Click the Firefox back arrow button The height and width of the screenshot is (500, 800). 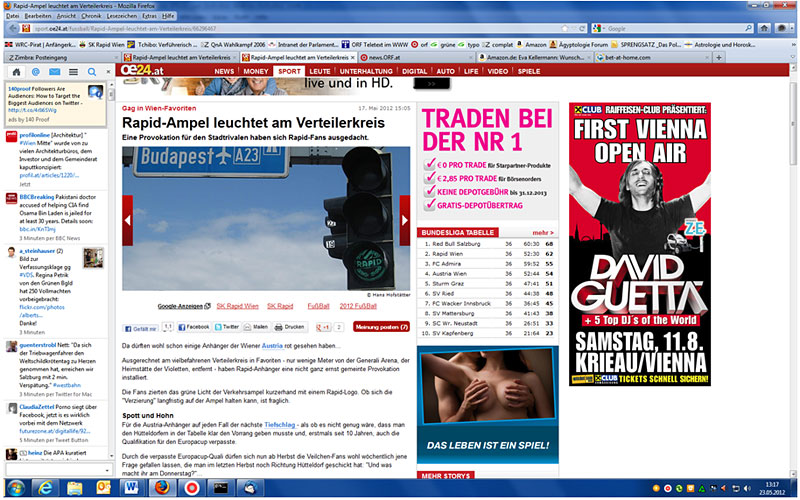13,29
